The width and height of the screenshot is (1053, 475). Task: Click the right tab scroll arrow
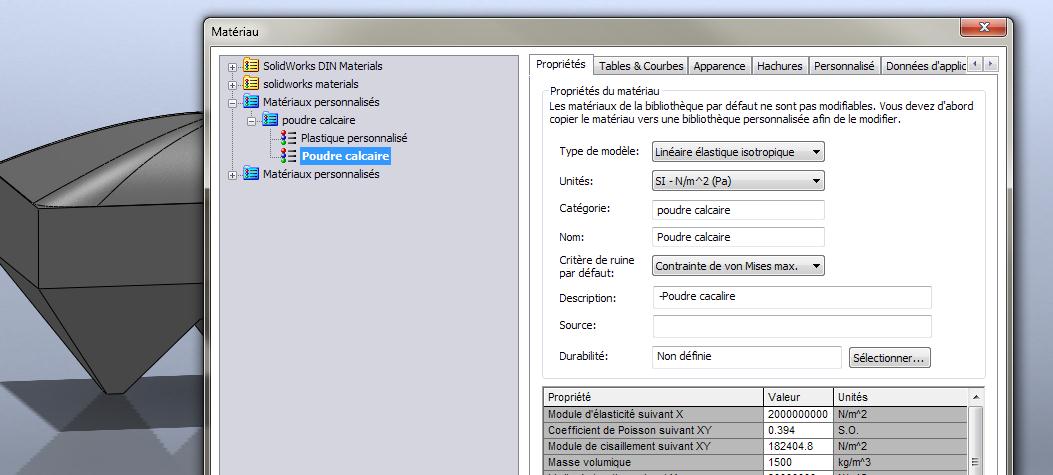(991, 64)
